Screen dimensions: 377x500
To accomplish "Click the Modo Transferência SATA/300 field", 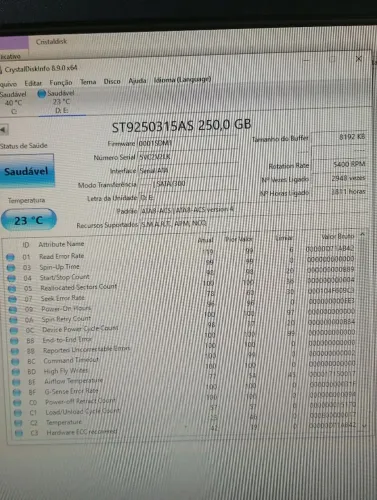I will tap(188, 184).
